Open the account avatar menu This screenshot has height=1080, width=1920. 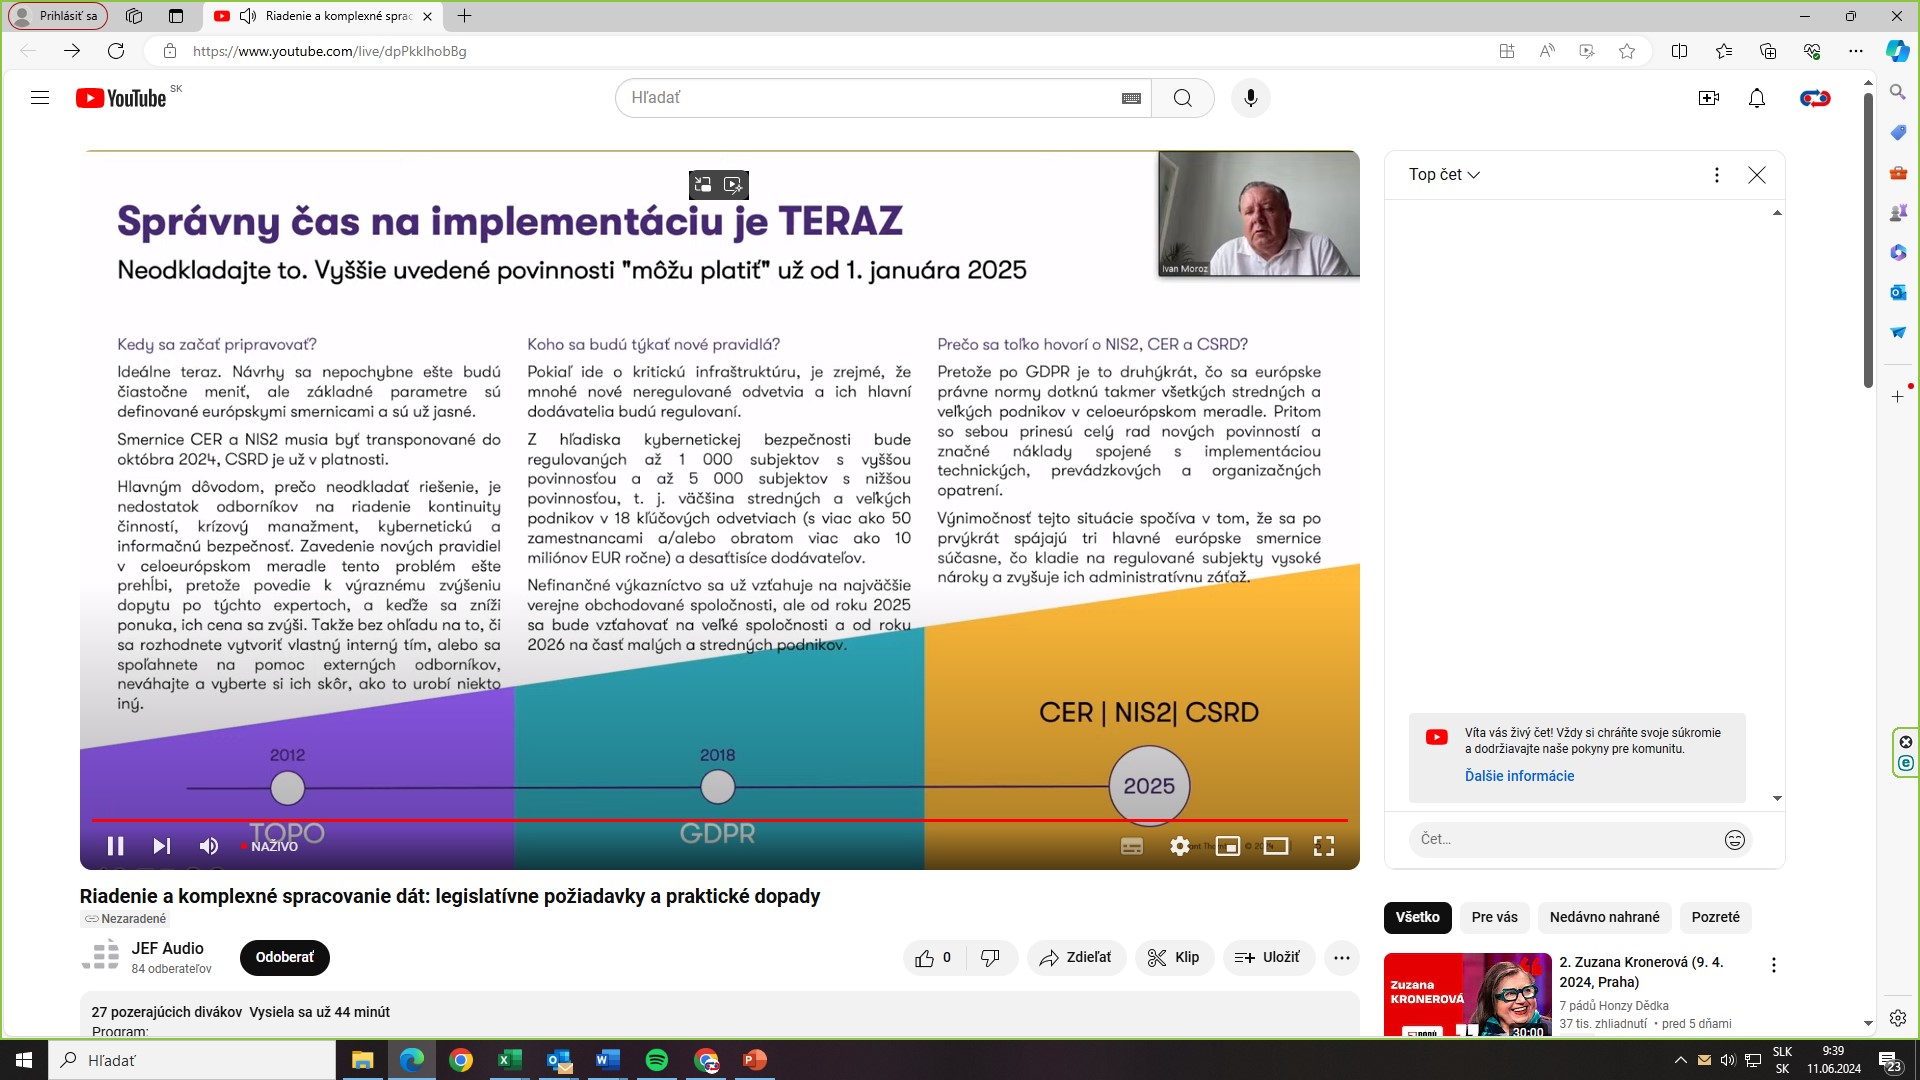click(1815, 98)
